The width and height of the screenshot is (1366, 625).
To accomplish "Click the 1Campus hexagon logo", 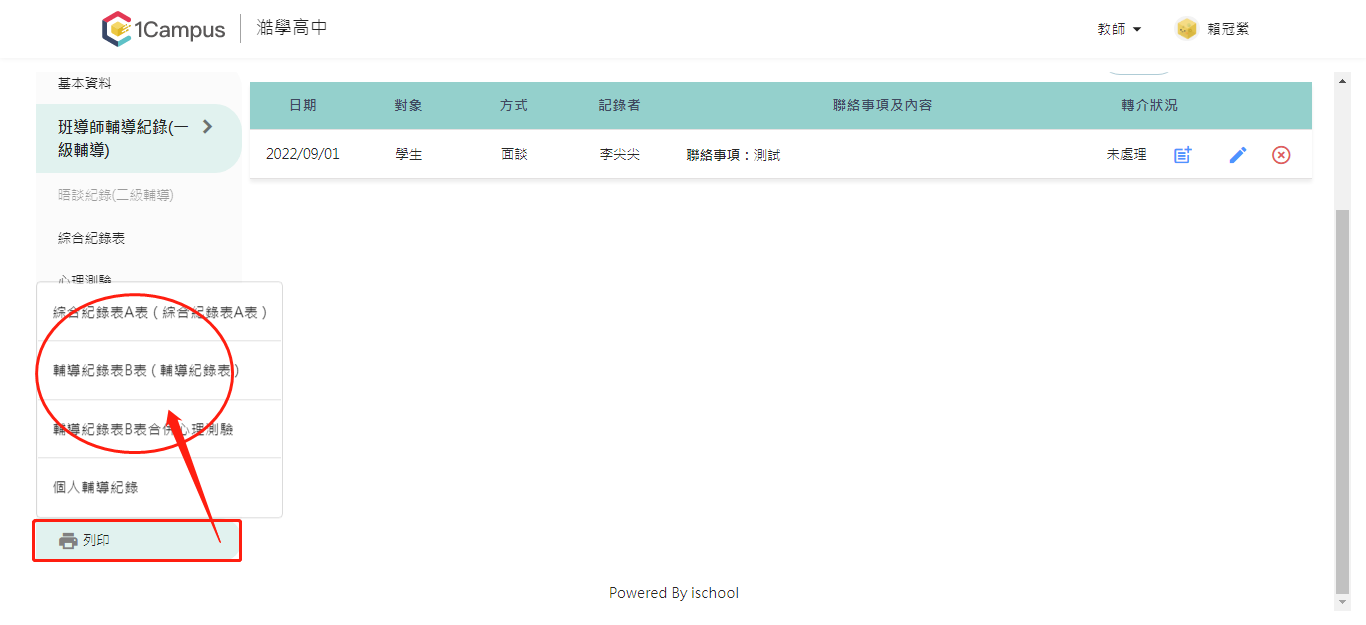I will pos(117,29).
